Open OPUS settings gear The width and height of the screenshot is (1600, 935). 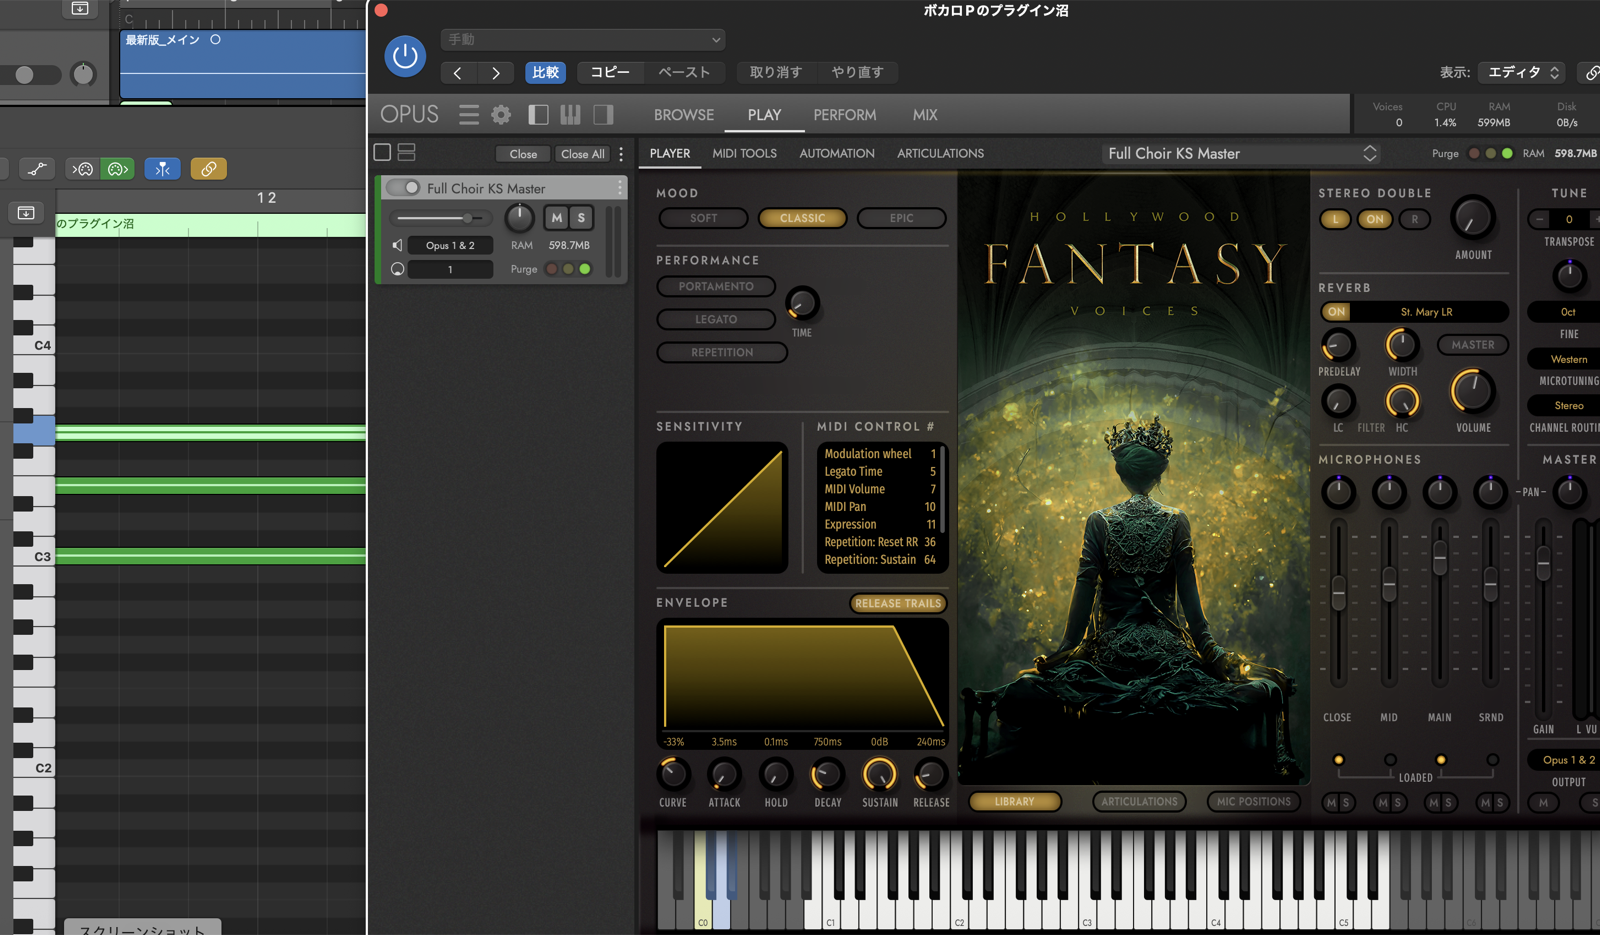(501, 115)
